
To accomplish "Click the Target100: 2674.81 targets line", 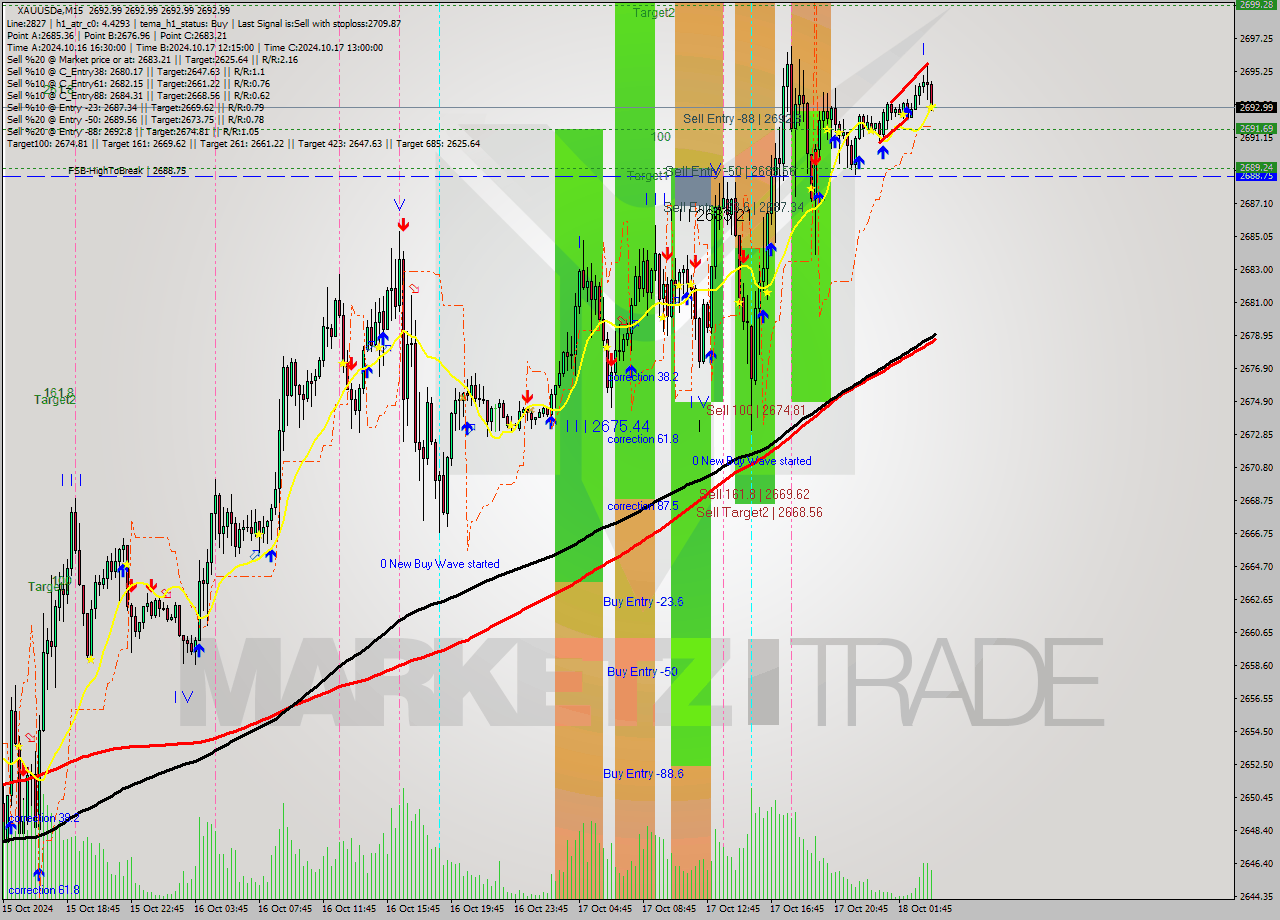I will tap(243, 143).
